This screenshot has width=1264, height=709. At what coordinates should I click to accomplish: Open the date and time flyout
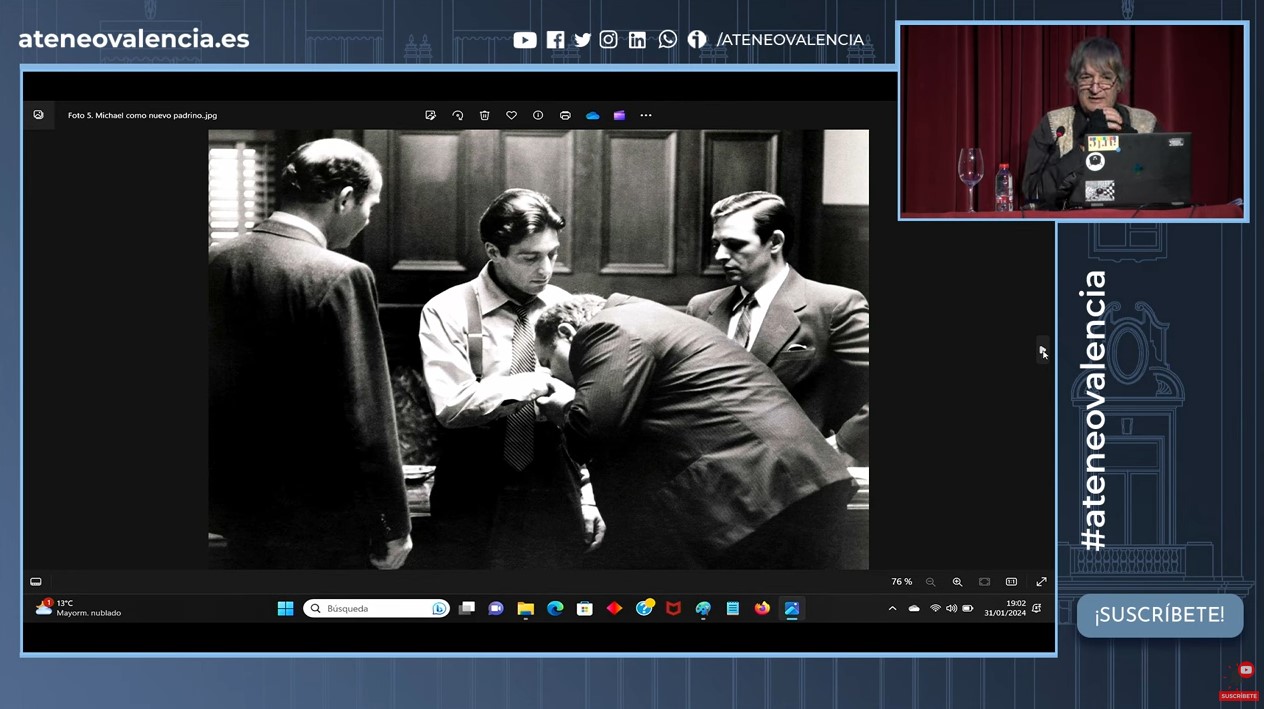(1004, 608)
